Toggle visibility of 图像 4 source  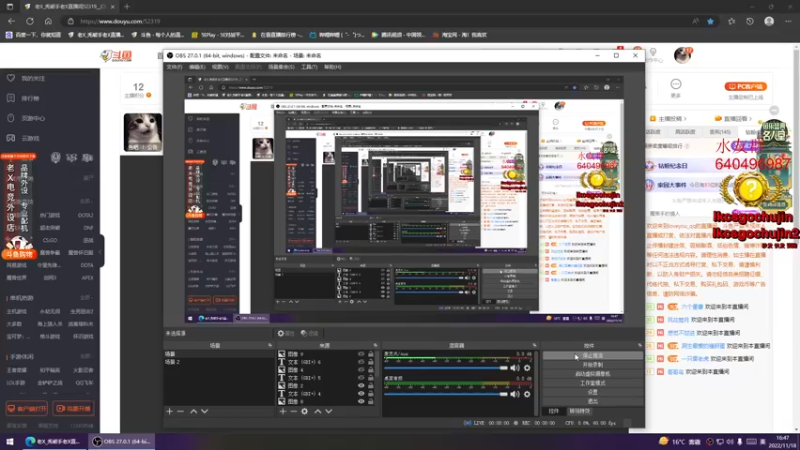coord(361,369)
